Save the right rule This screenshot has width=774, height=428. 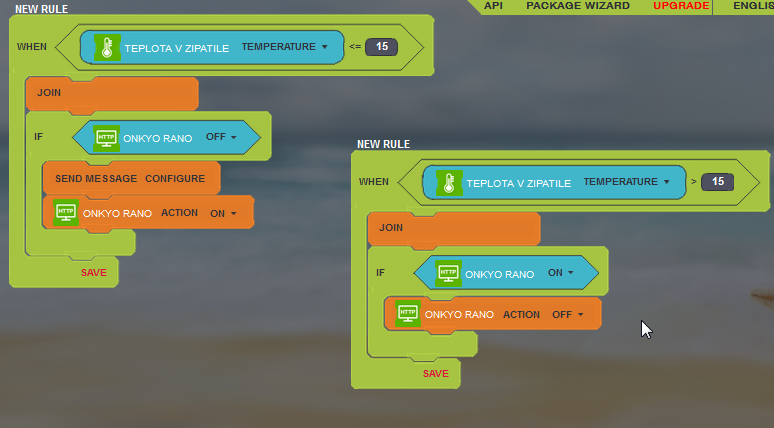tap(436, 373)
